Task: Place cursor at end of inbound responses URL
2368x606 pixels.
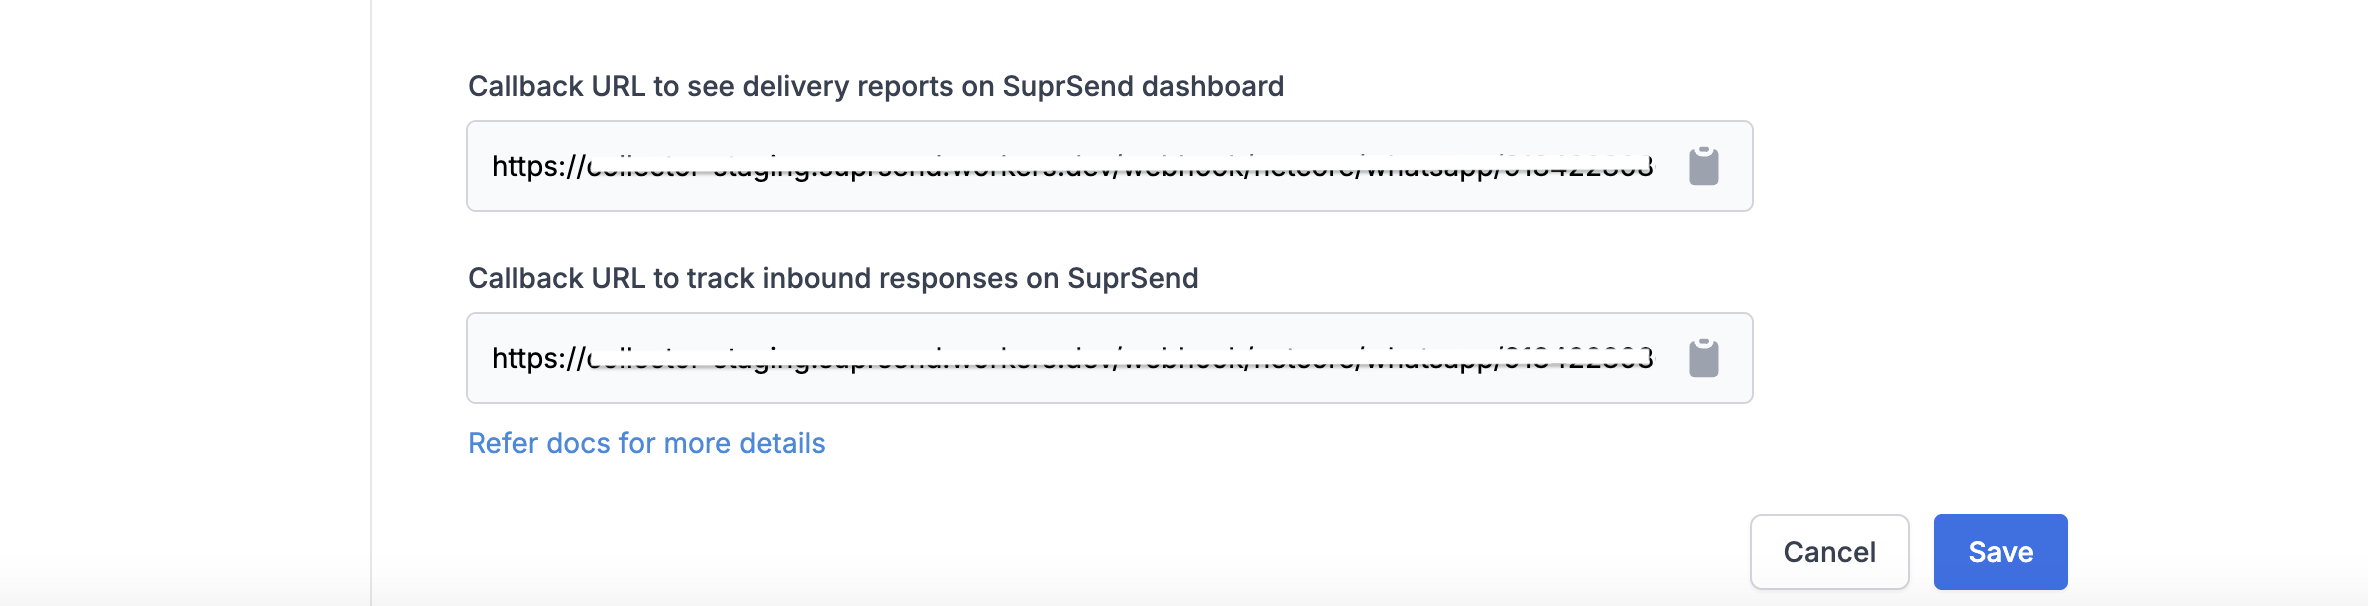Action: tap(1652, 358)
